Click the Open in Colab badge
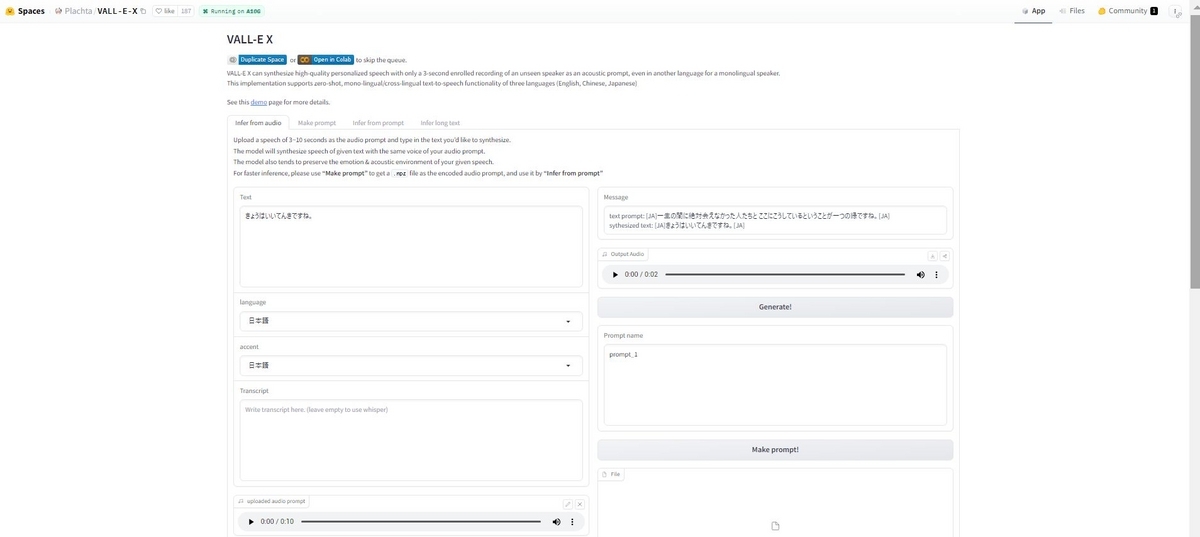The width and height of the screenshot is (1200, 537). click(326, 60)
